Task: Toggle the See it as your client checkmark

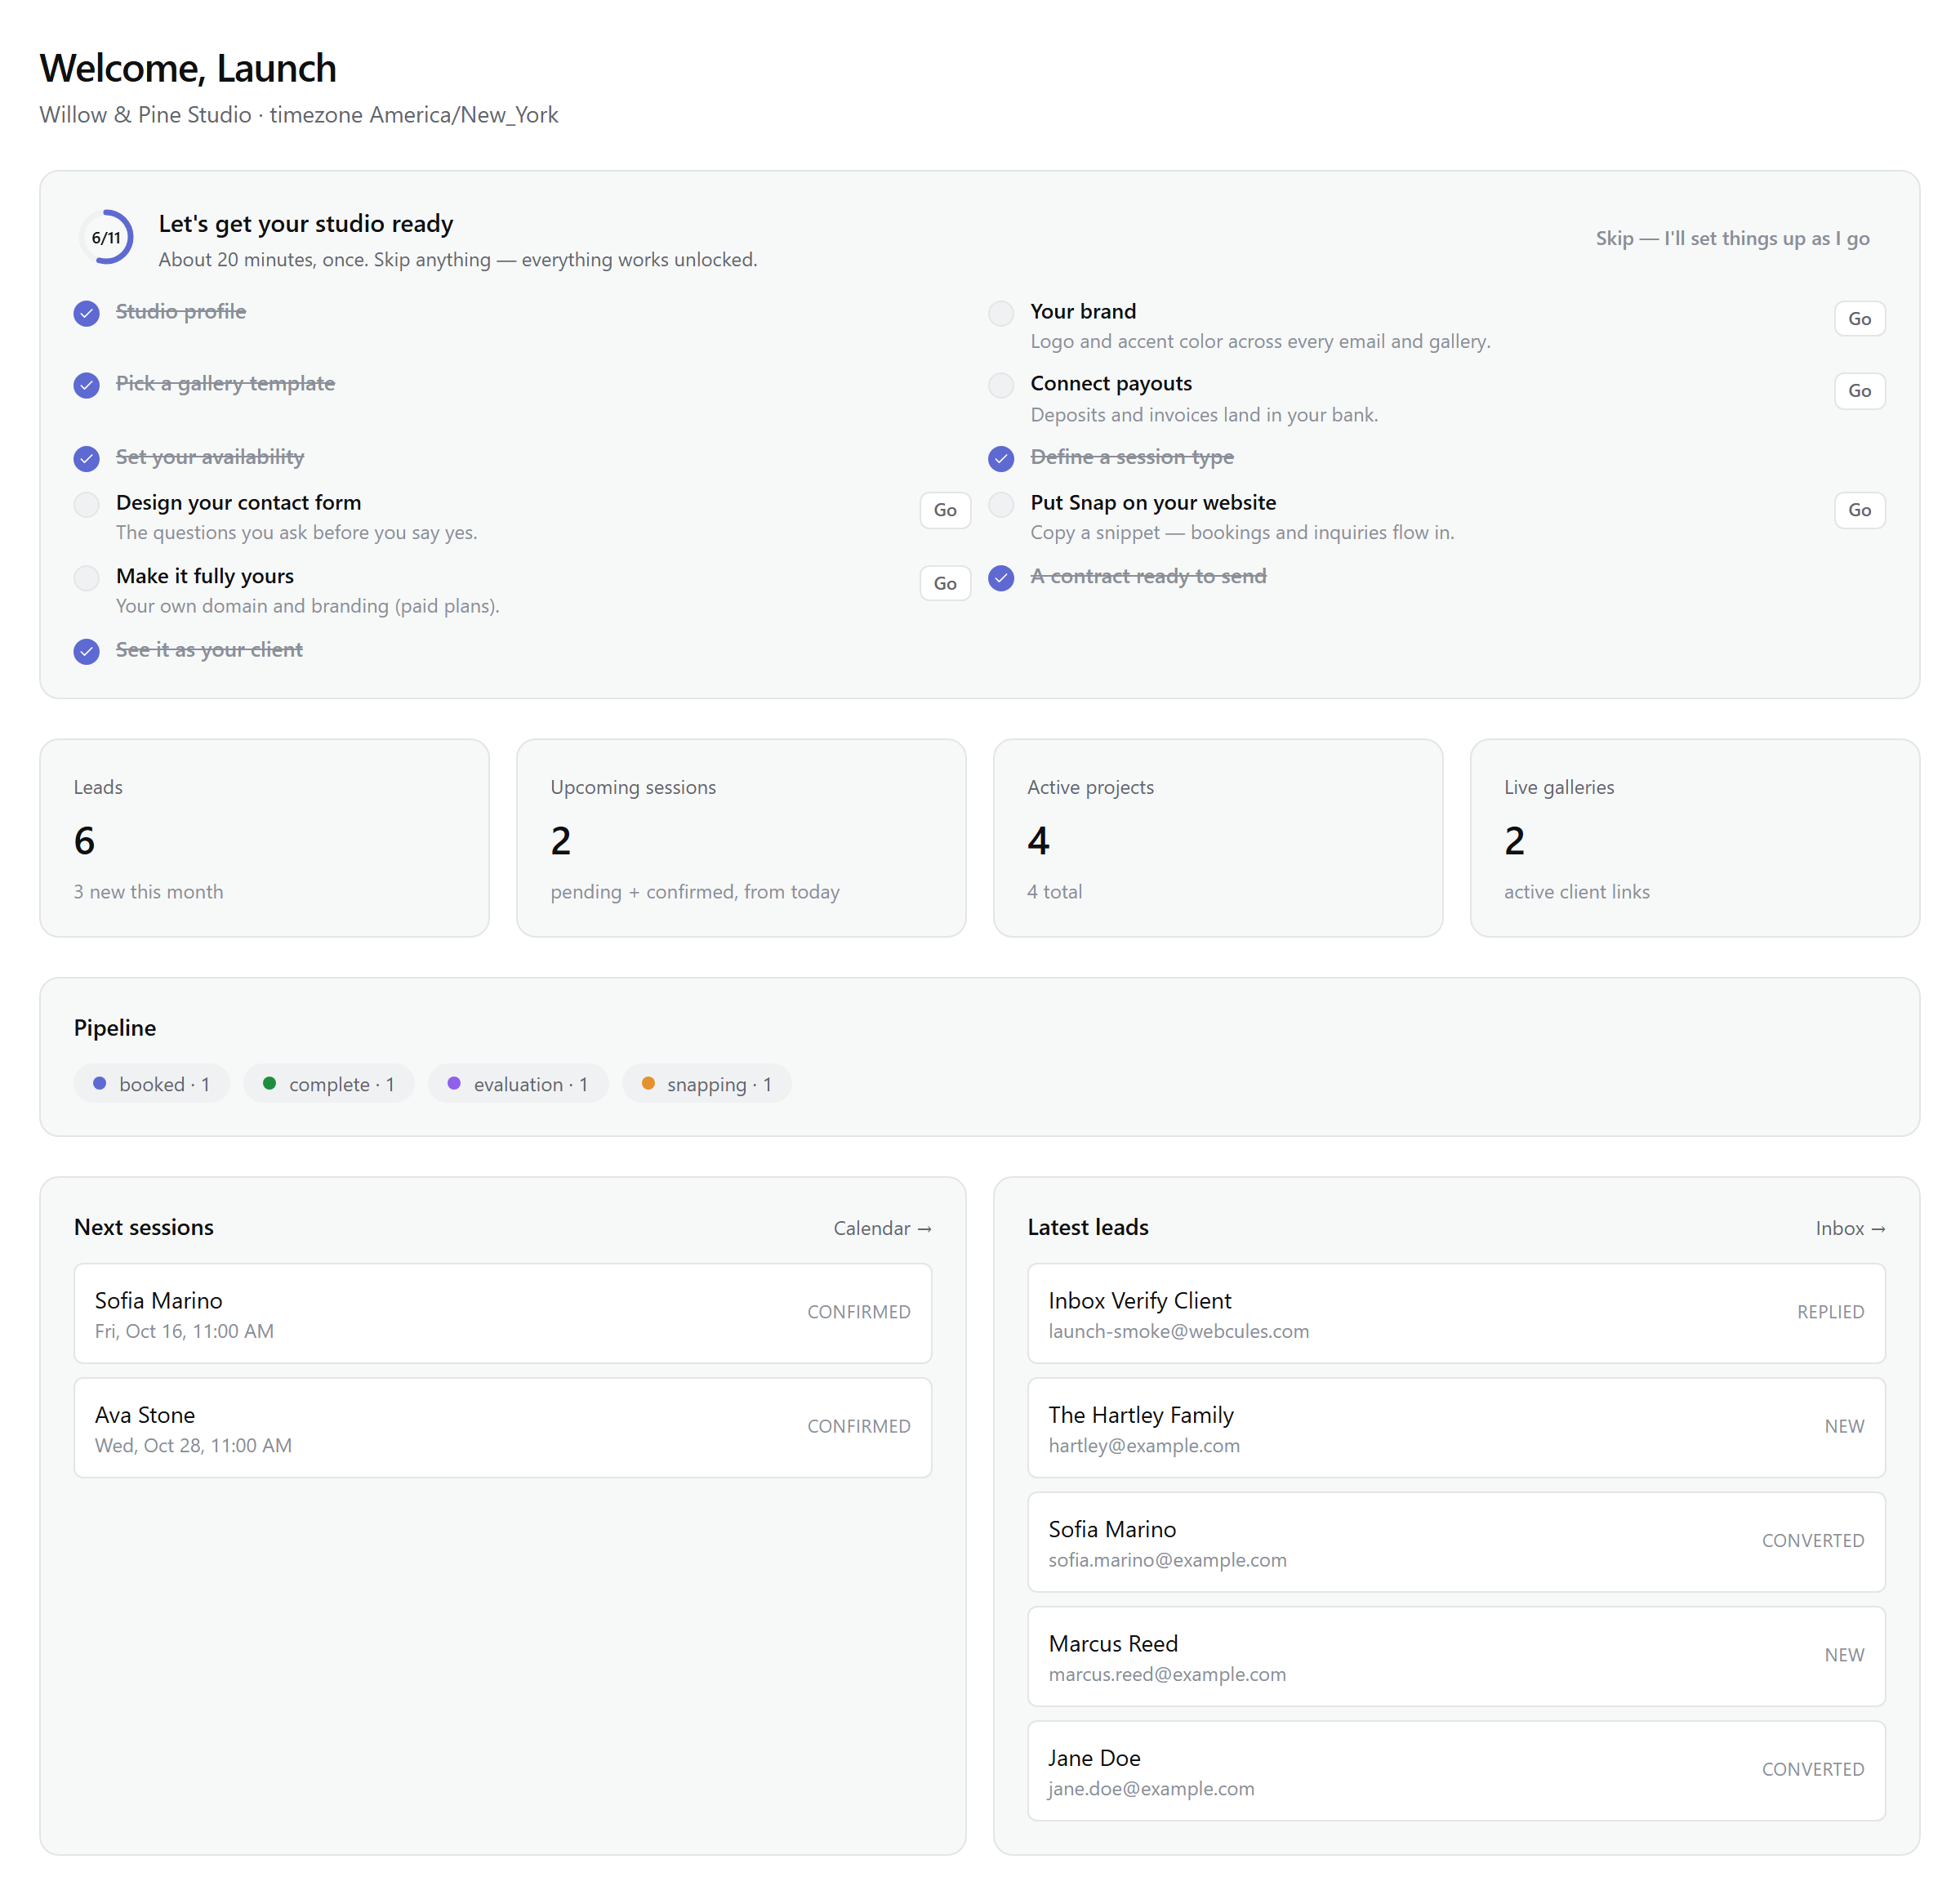Action: coord(87,652)
